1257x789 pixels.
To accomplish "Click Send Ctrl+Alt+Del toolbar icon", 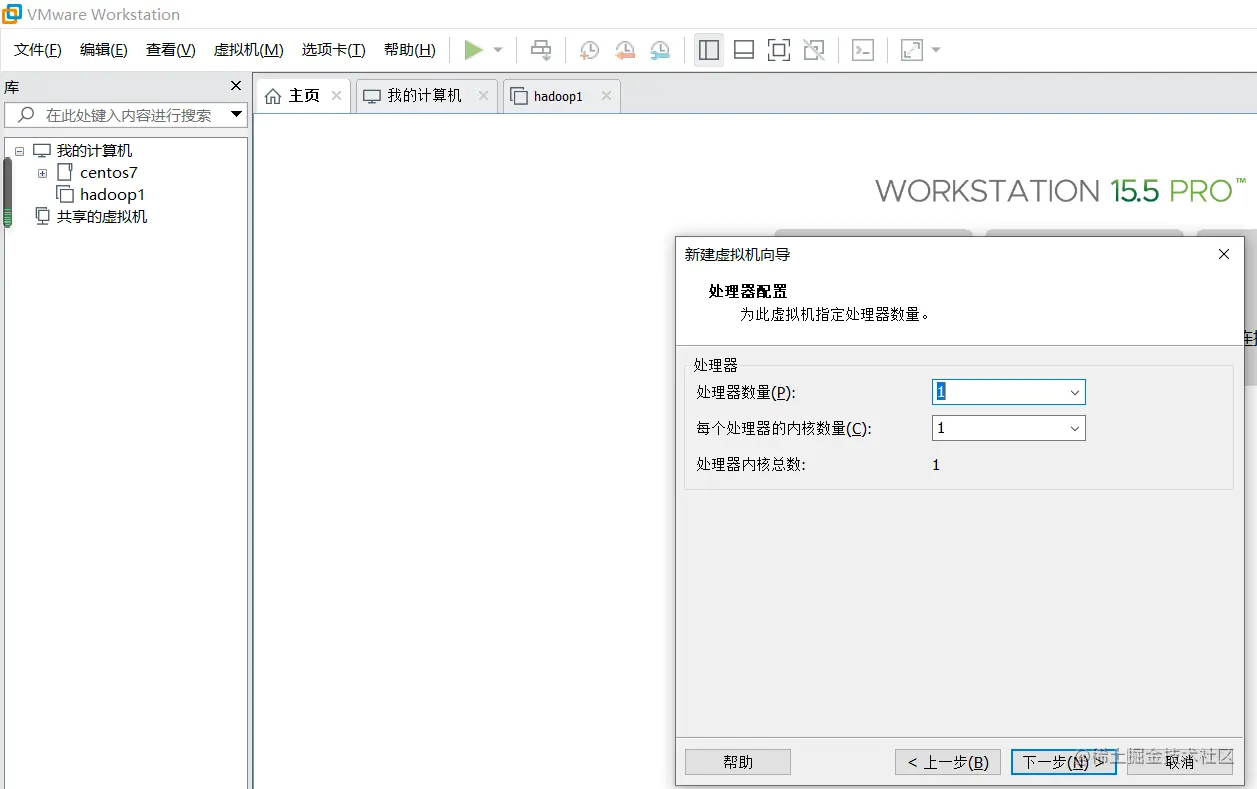I will (541, 50).
